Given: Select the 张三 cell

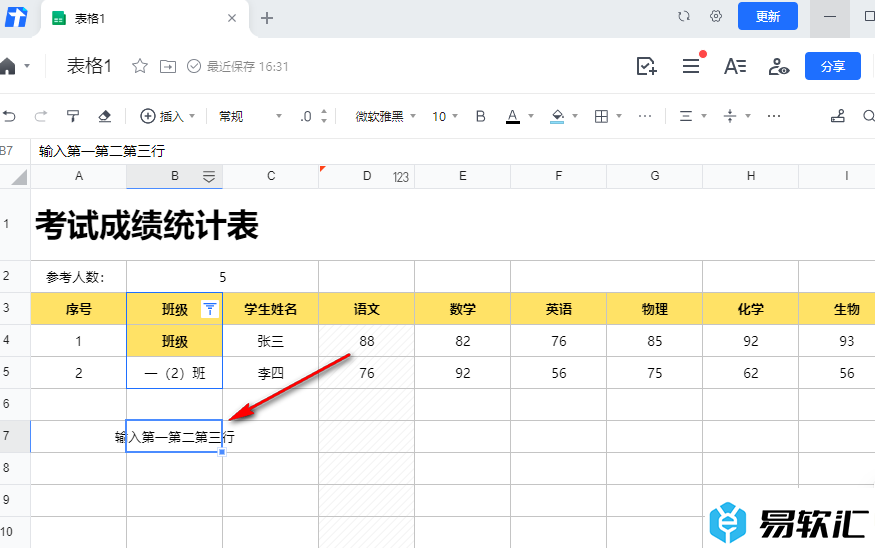Looking at the screenshot, I should point(271,341).
